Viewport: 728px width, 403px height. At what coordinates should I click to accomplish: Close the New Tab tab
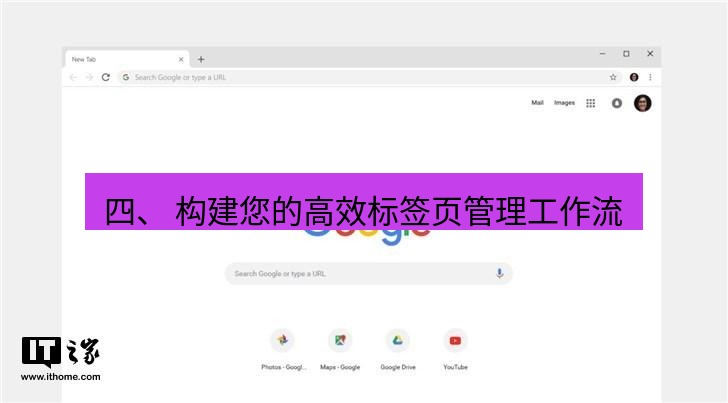(181, 59)
